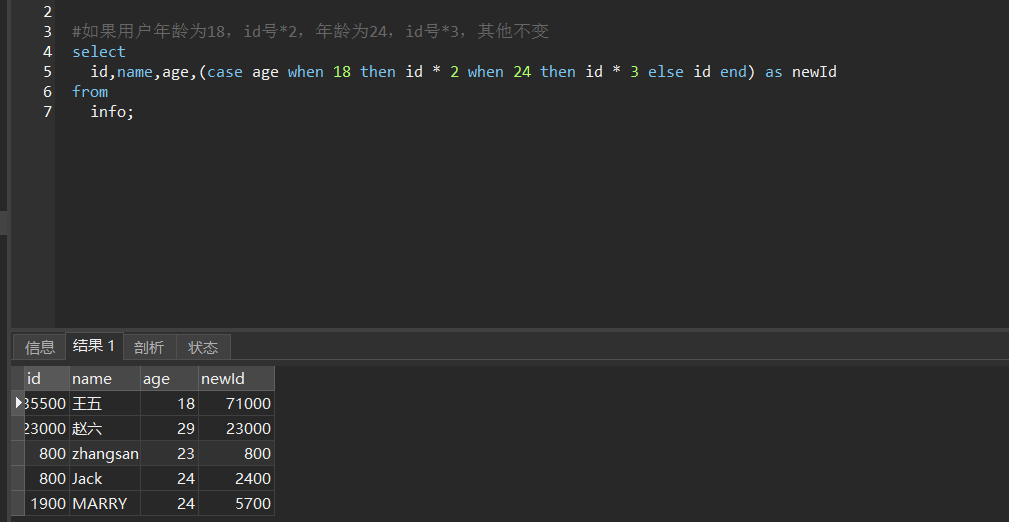Click the id cell 1900
The image size is (1009, 522).
click(x=46, y=503)
